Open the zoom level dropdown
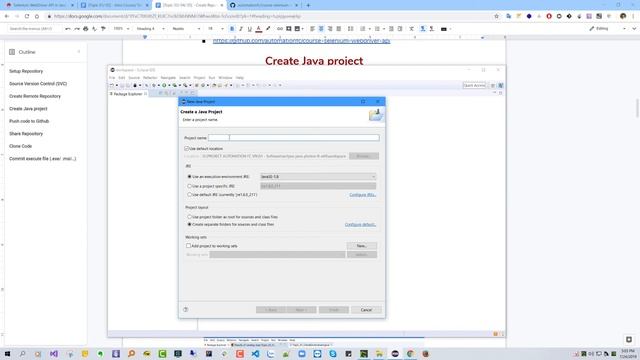The image size is (640, 360). [x=121, y=29]
